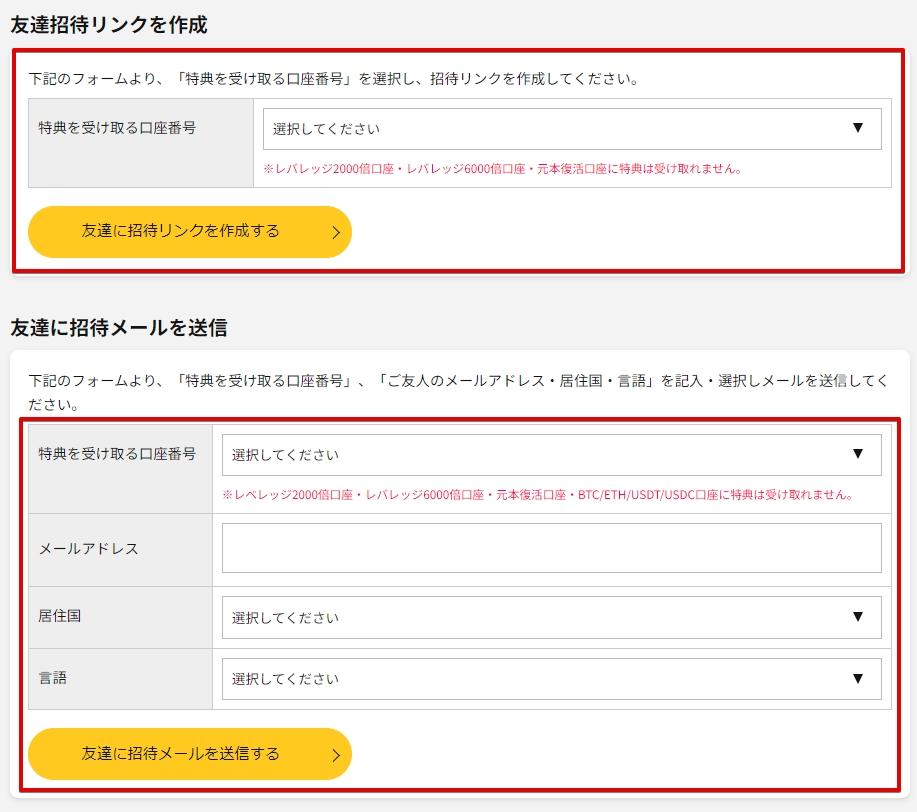Click the yellow invite link creation button
The image size is (917, 812).
coord(190,231)
